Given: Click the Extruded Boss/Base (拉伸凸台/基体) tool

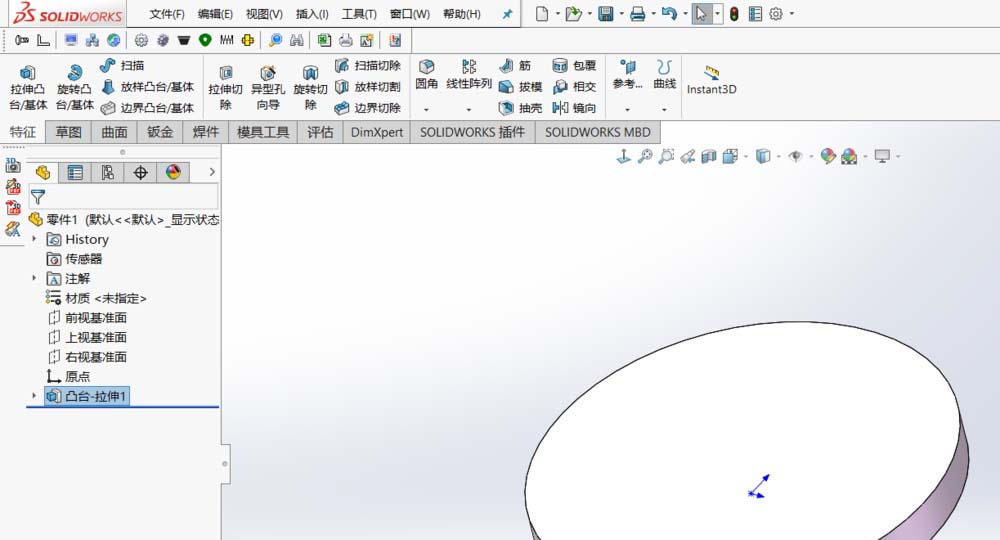Looking at the screenshot, I should 28,88.
